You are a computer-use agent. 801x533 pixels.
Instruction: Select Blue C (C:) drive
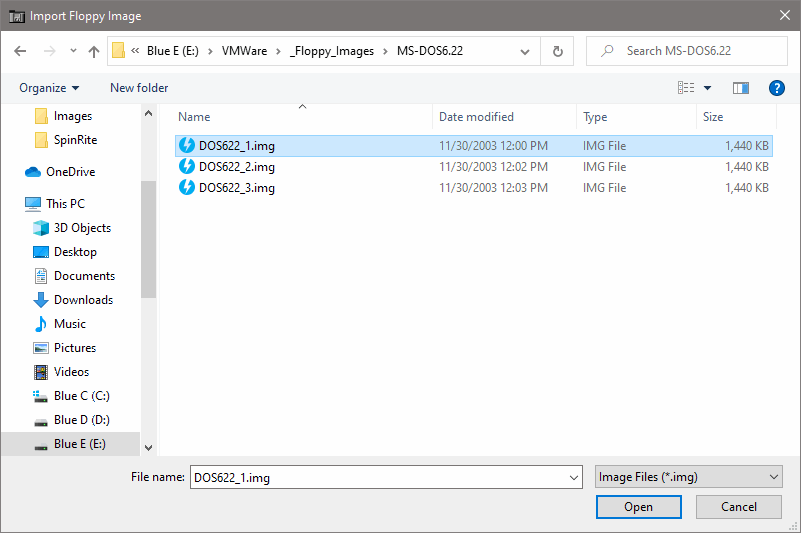82,396
